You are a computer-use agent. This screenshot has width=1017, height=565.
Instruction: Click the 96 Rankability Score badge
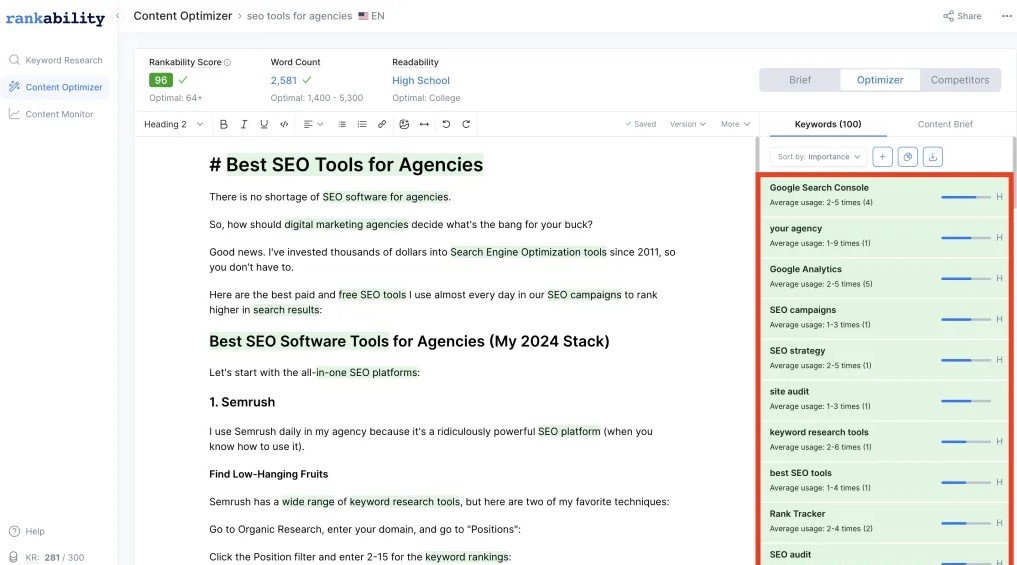pyautogui.click(x=160, y=80)
